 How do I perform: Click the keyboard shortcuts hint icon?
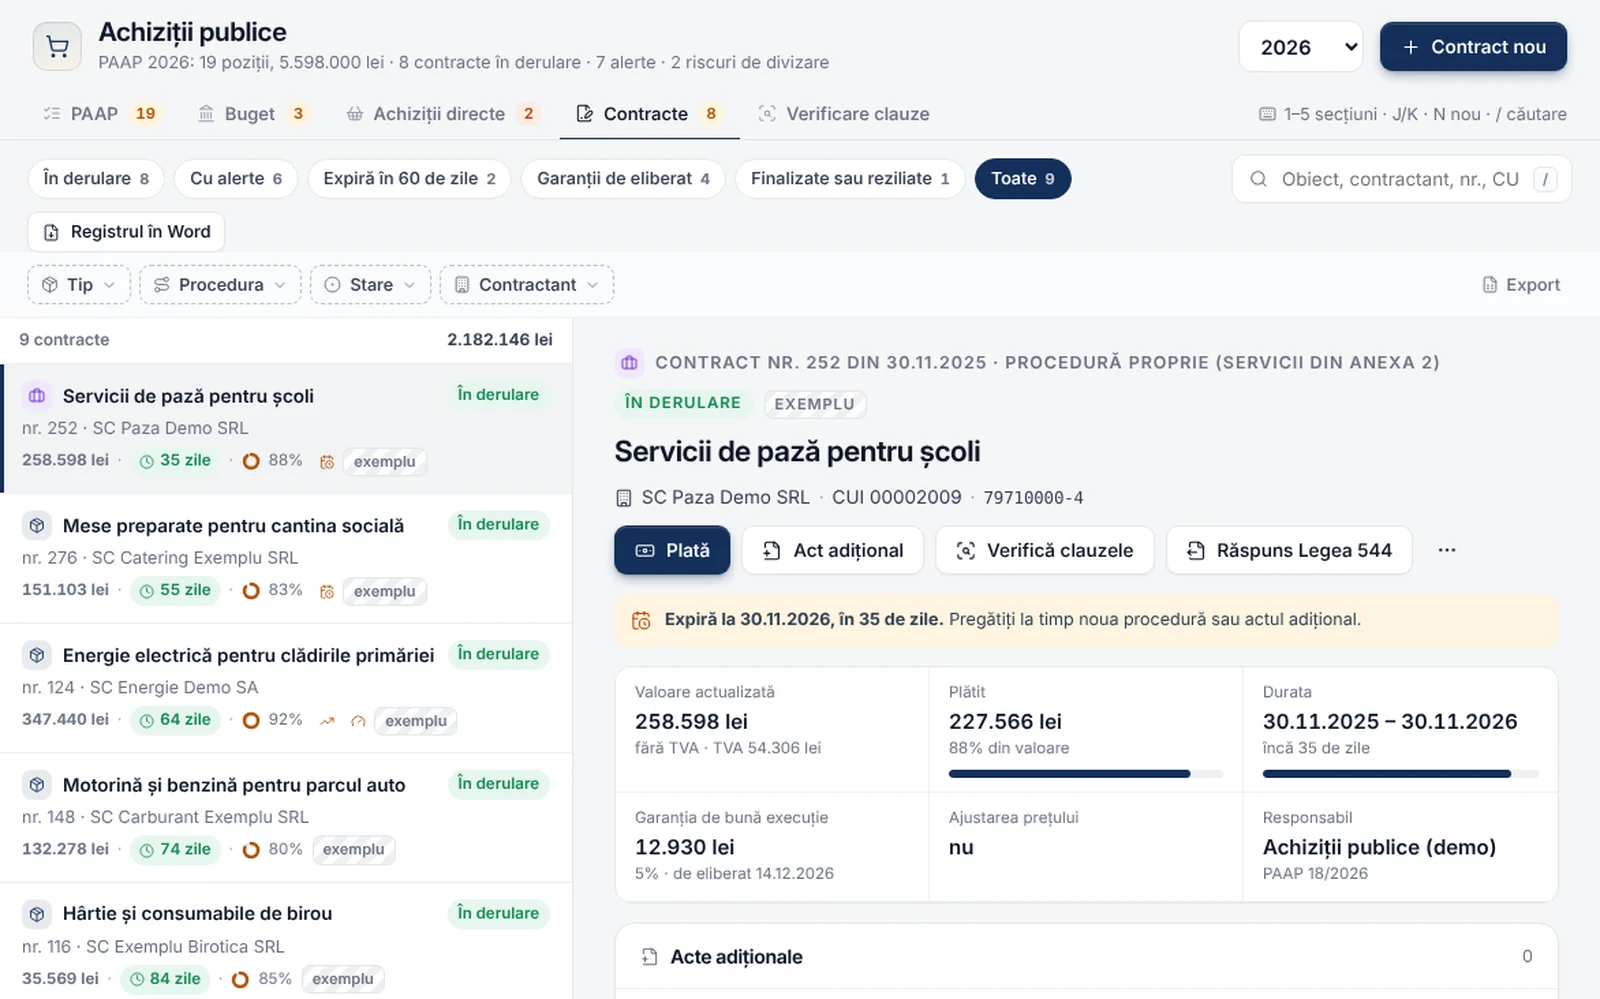tap(1267, 114)
